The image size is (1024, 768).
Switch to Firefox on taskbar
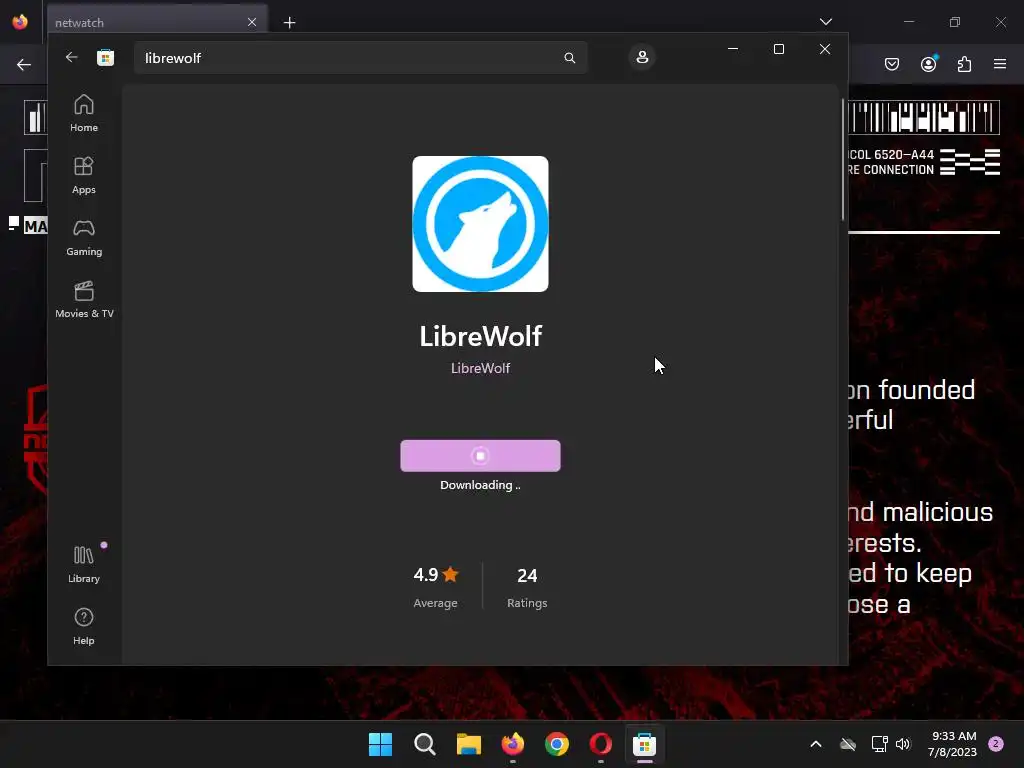pyautogui.click(x=513, y=744)
